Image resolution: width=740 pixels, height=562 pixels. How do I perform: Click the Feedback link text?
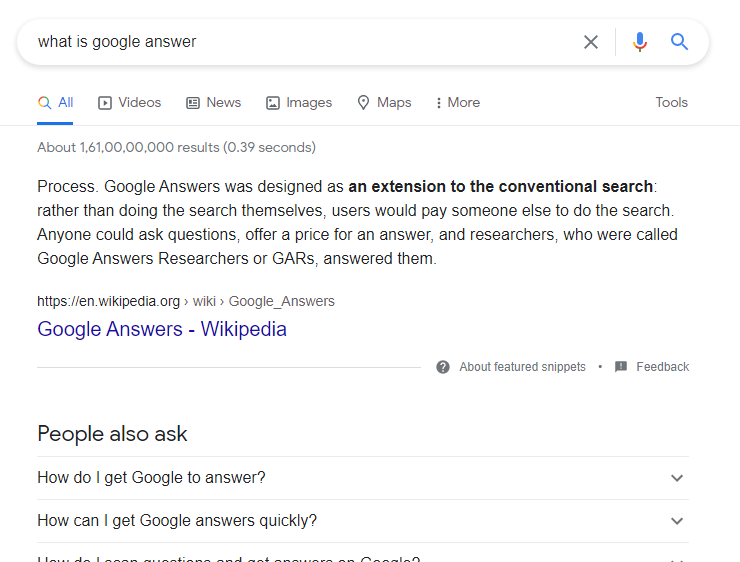(x=662, y=367)
